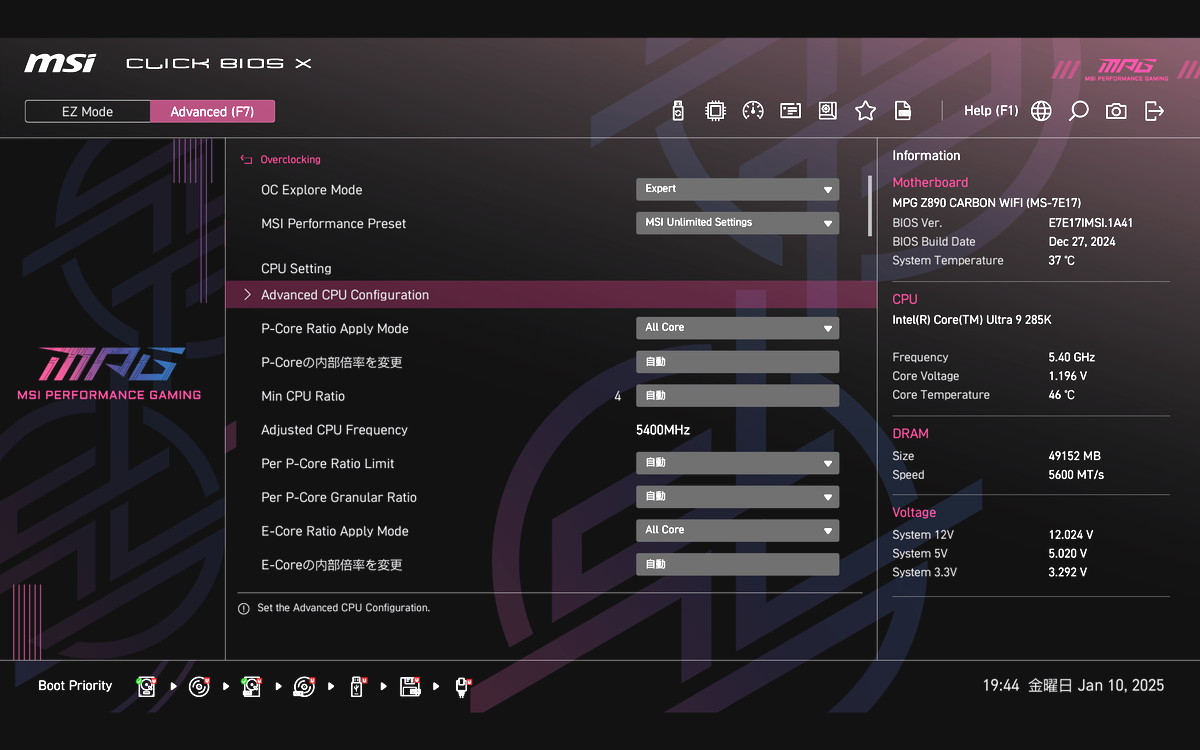Viewport: 1200px width, 750px height.
Task: Click the MSI Performance Preset label
Action: click(333, 224)
